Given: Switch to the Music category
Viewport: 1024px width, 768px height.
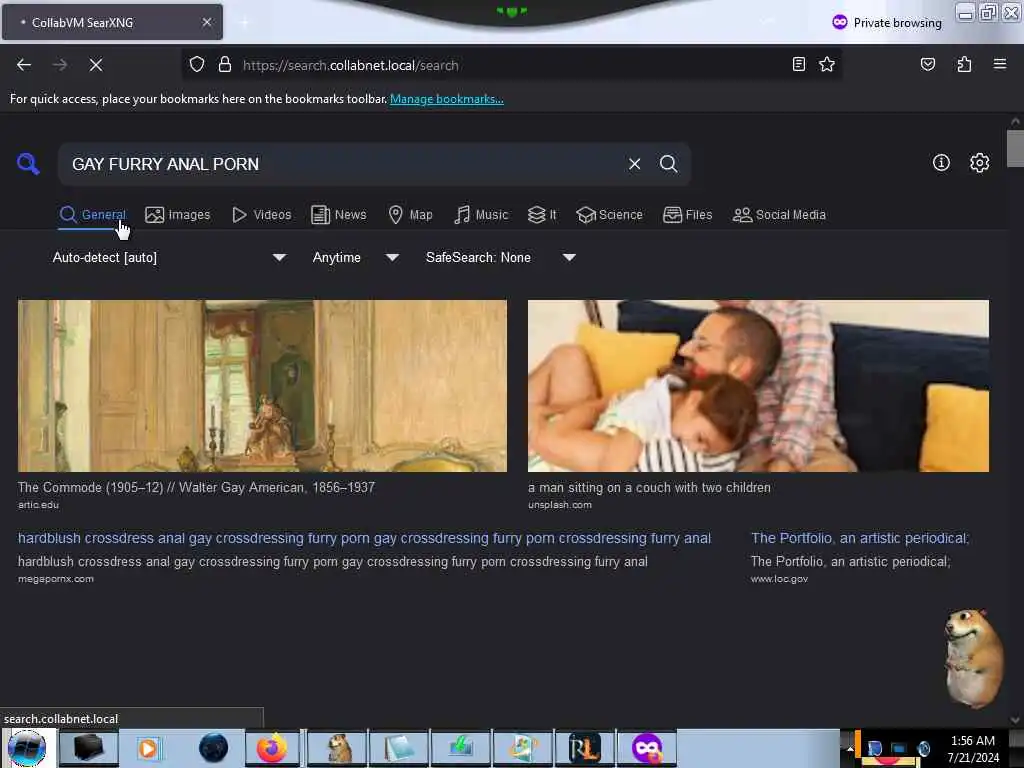Looking at the screenshot, I should tap(481, 214).
